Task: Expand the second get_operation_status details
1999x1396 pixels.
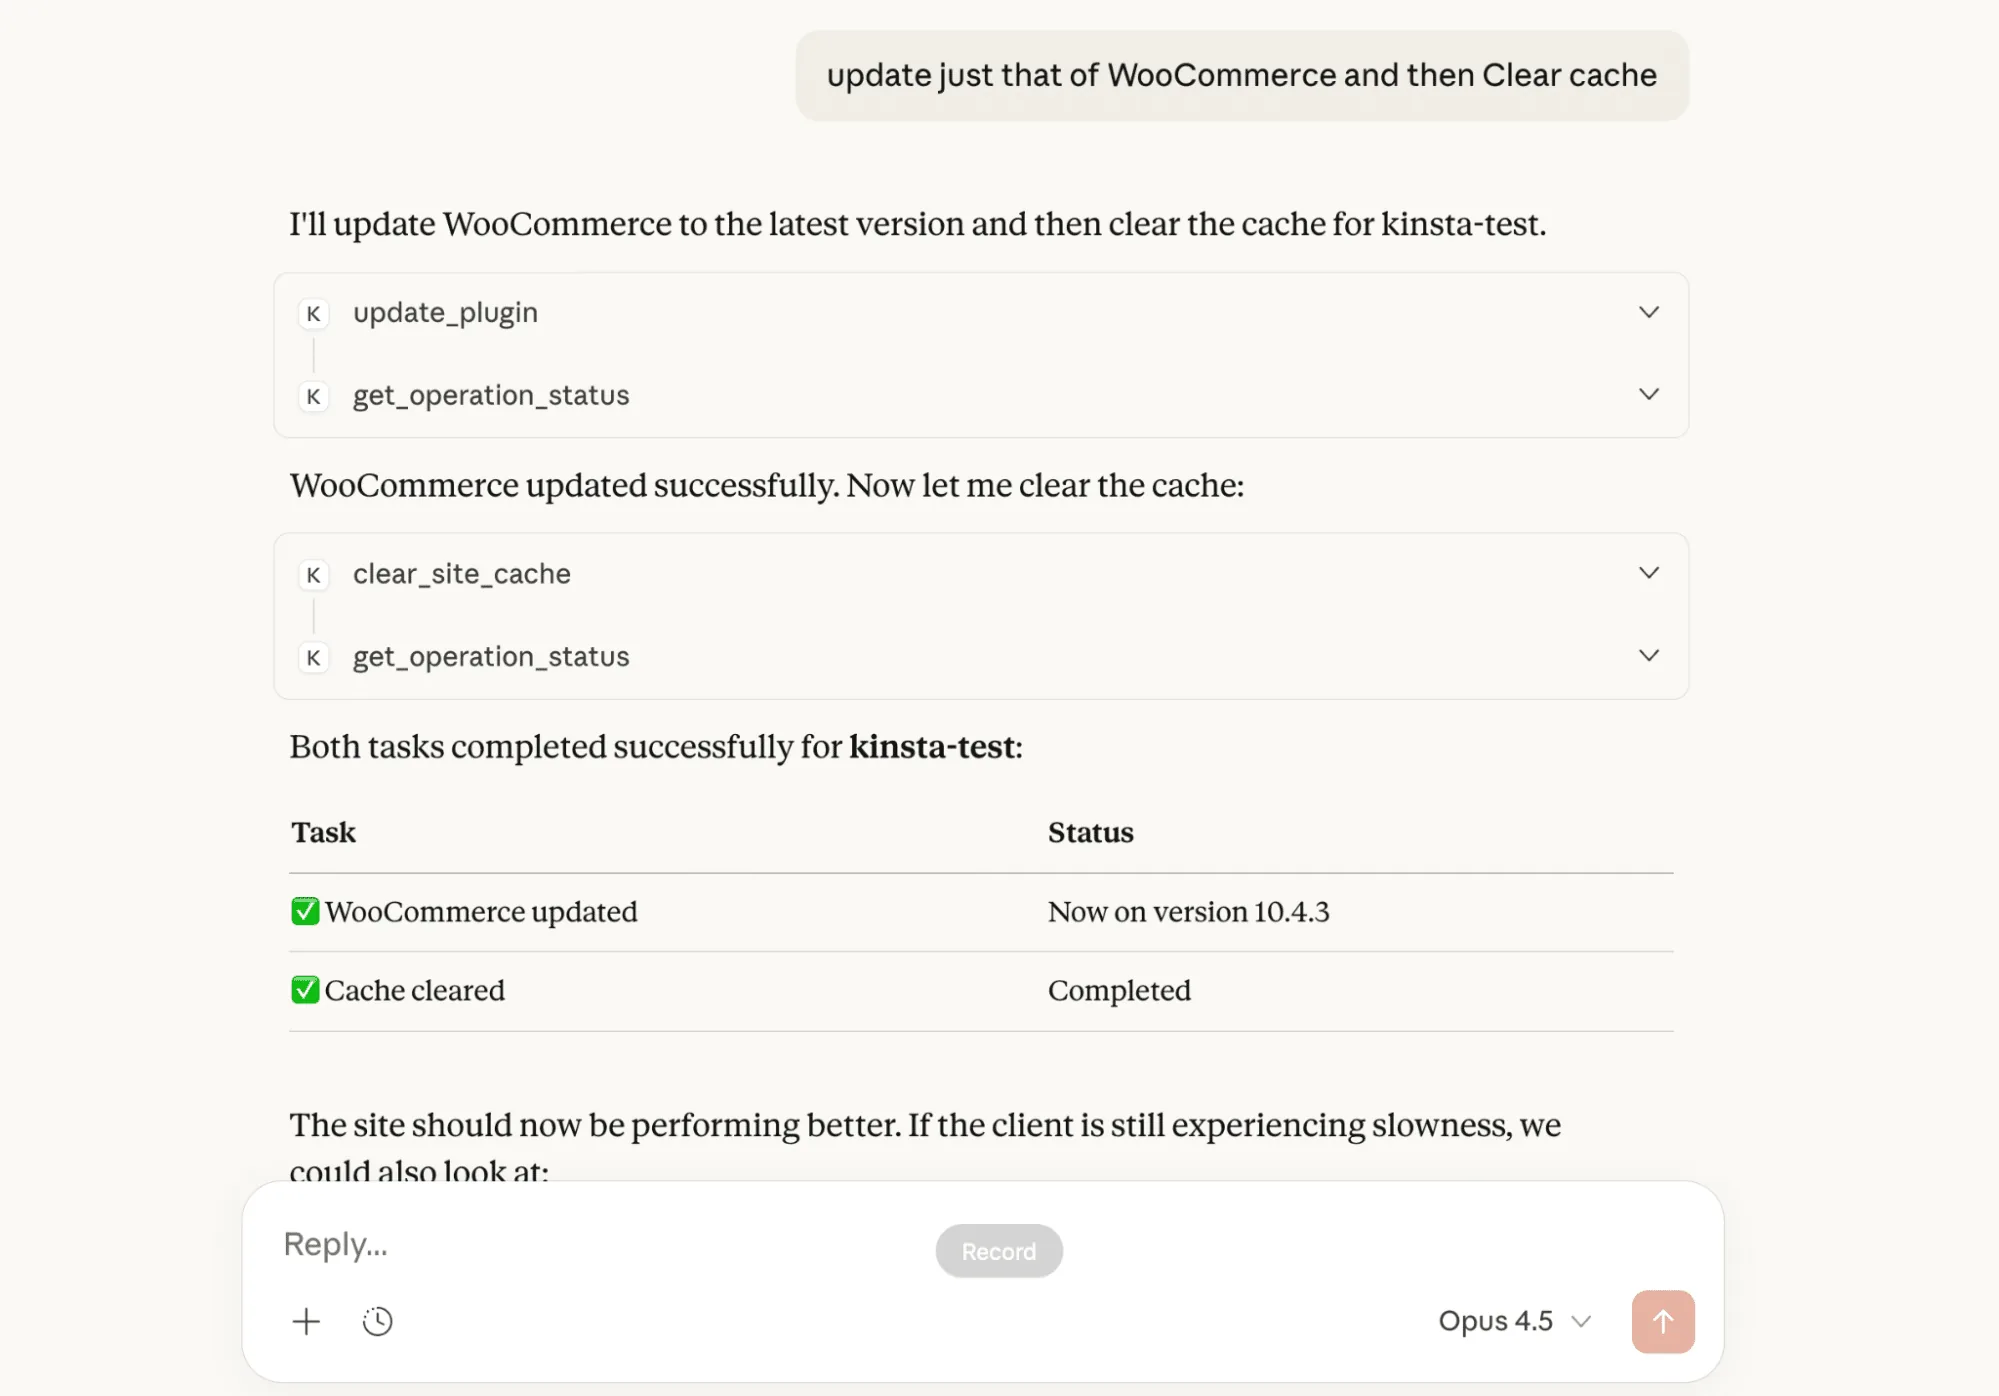Action: point(1649,656)
